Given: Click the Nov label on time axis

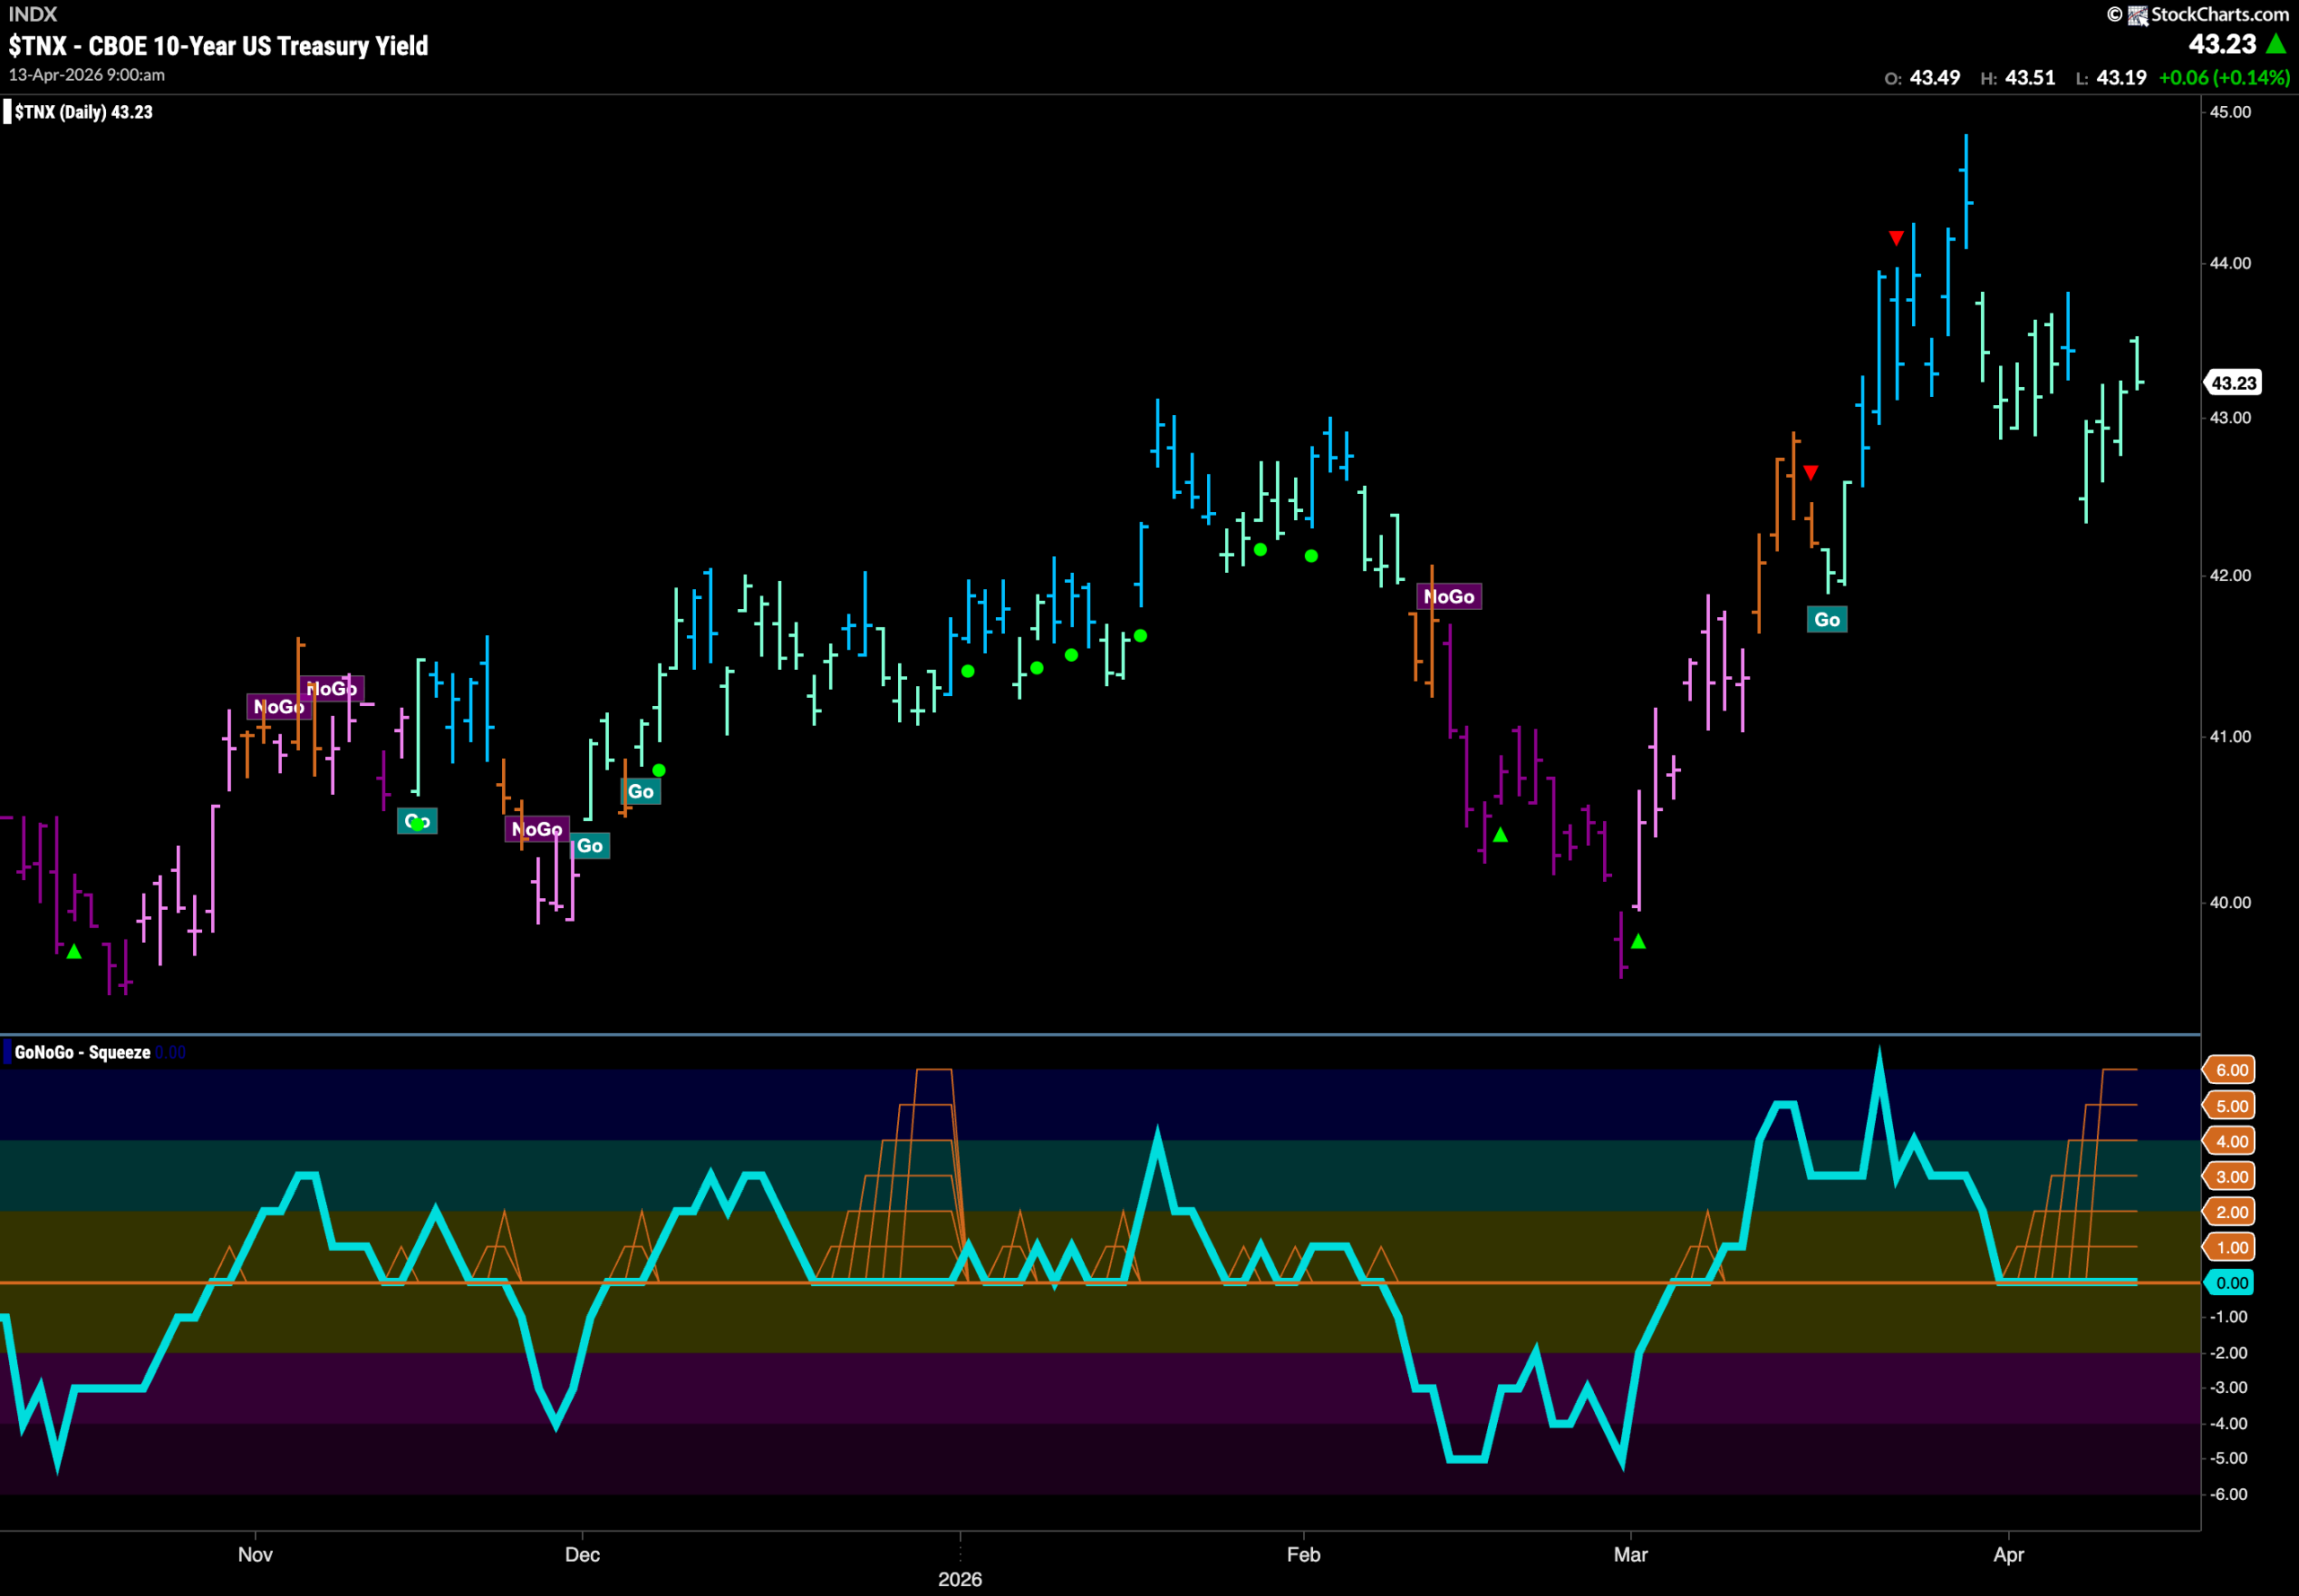Looking at the screenshot, I should pos(255,1554).
